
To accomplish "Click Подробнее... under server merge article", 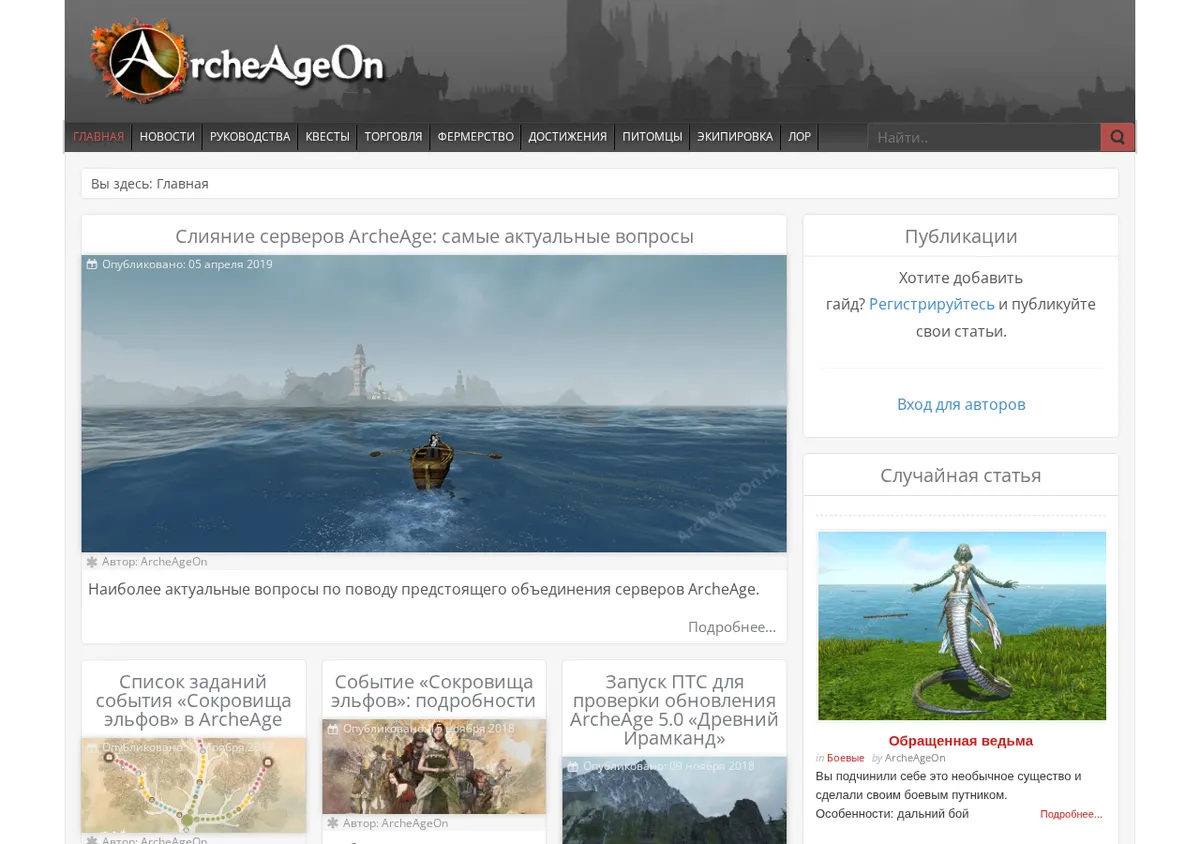I will (732, 627).
